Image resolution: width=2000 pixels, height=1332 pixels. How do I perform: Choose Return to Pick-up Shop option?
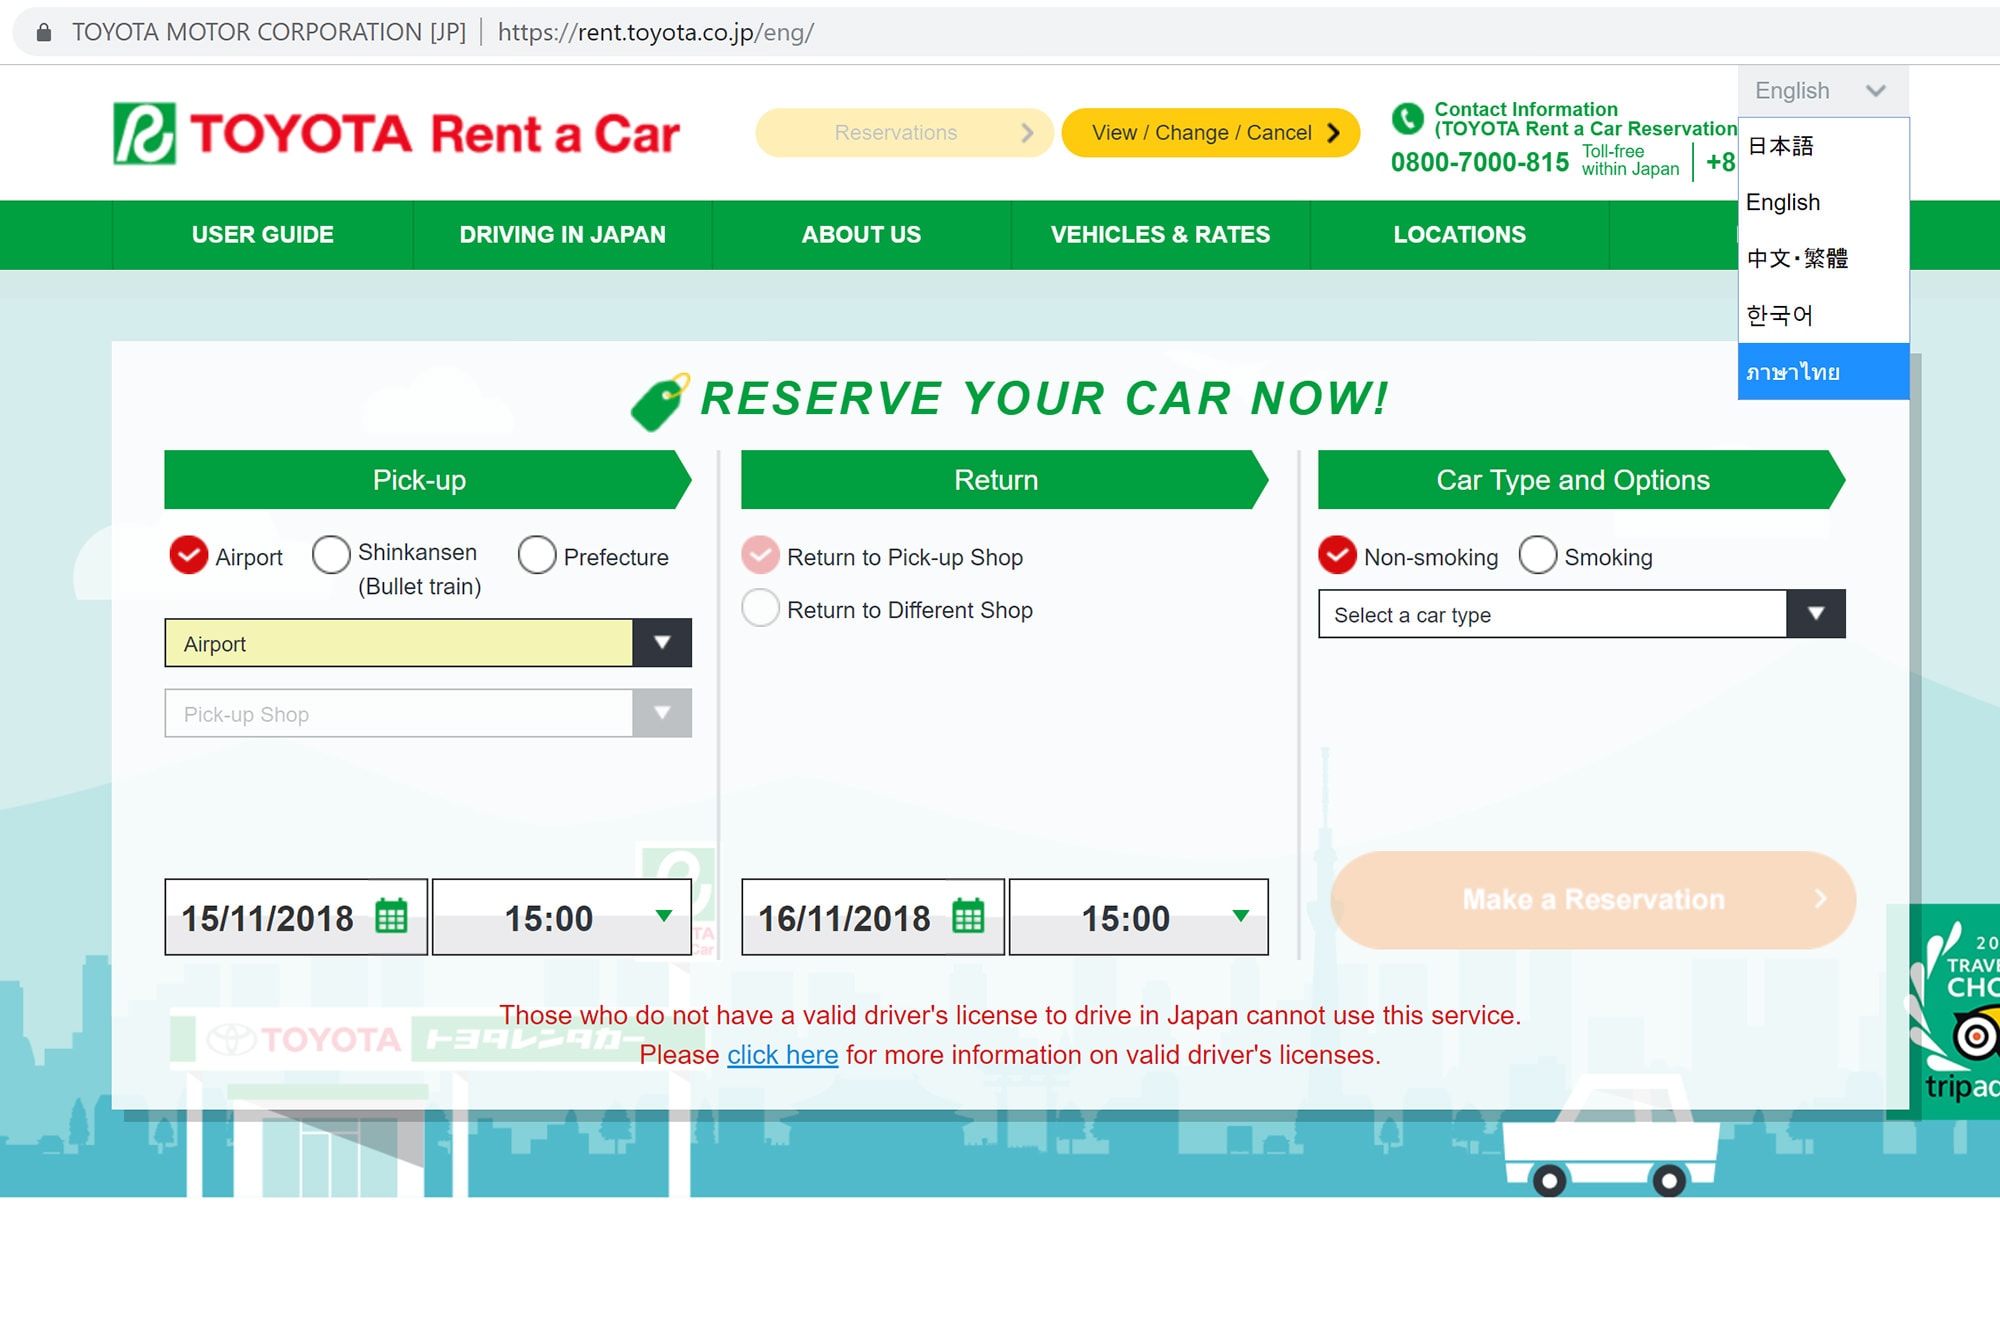760,555
